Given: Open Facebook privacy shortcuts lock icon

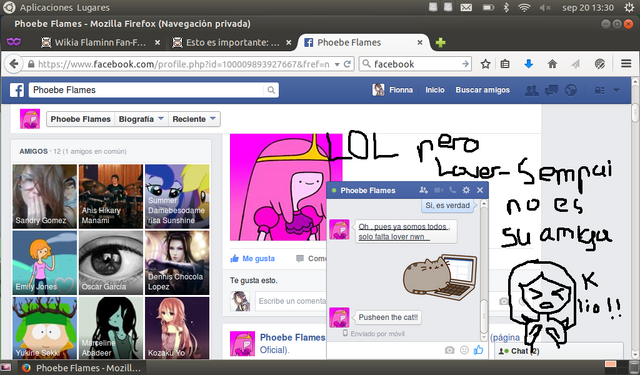Looking at the screenshot, I should click(x=599, y=90).
